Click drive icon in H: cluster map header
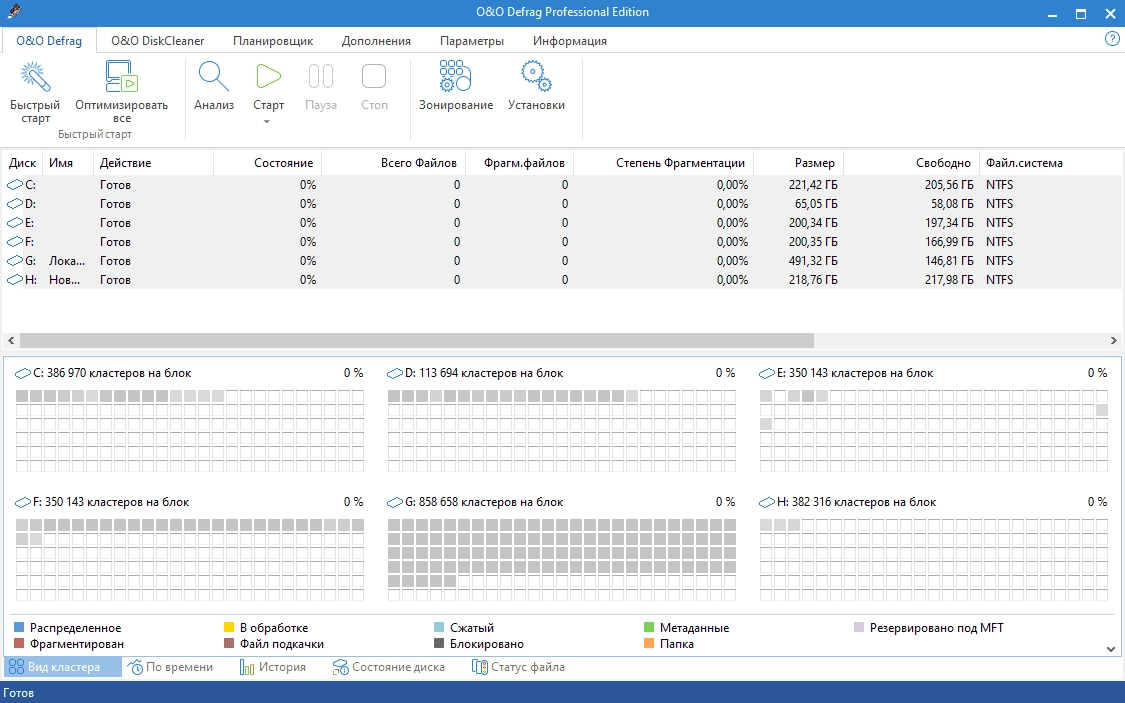The height and width of the screenshot is (703, 1125). coord(767,503)
